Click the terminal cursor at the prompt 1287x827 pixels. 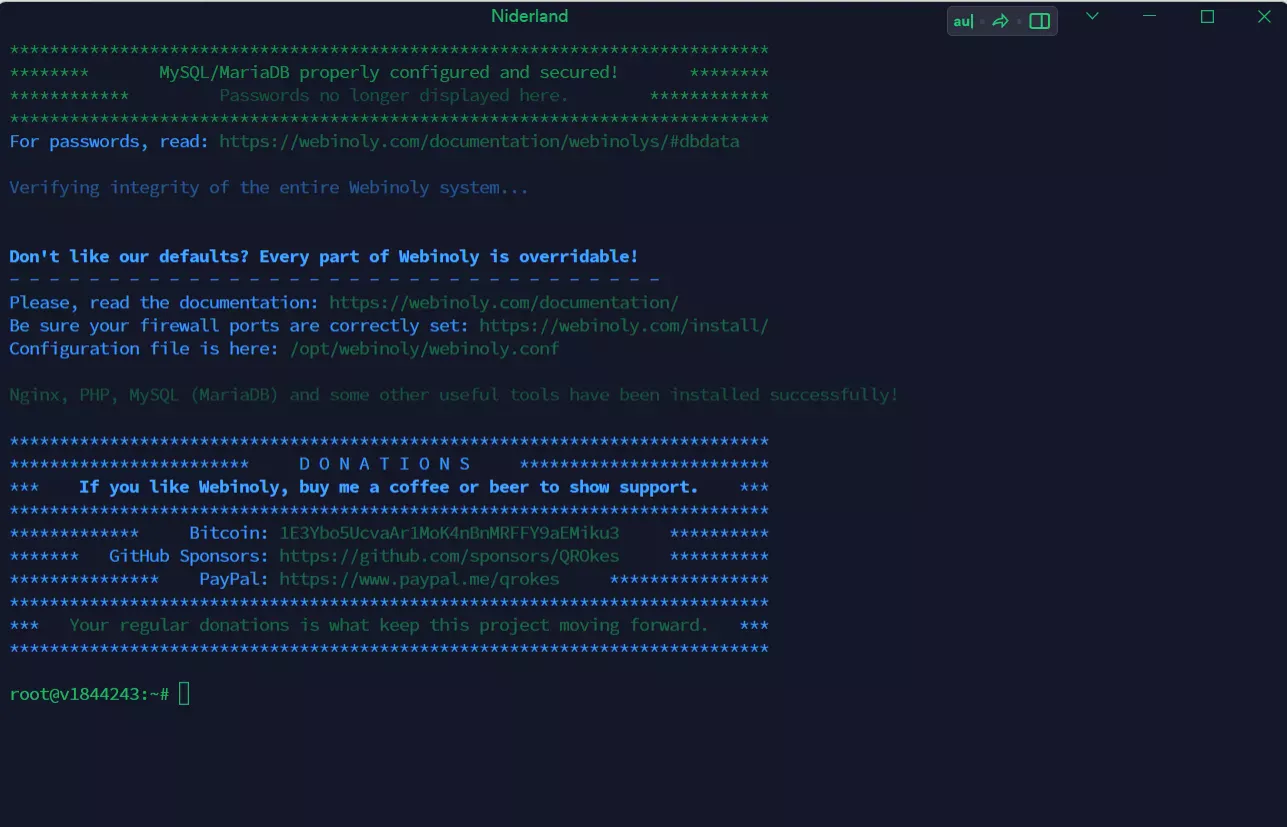tap(184, 694)
